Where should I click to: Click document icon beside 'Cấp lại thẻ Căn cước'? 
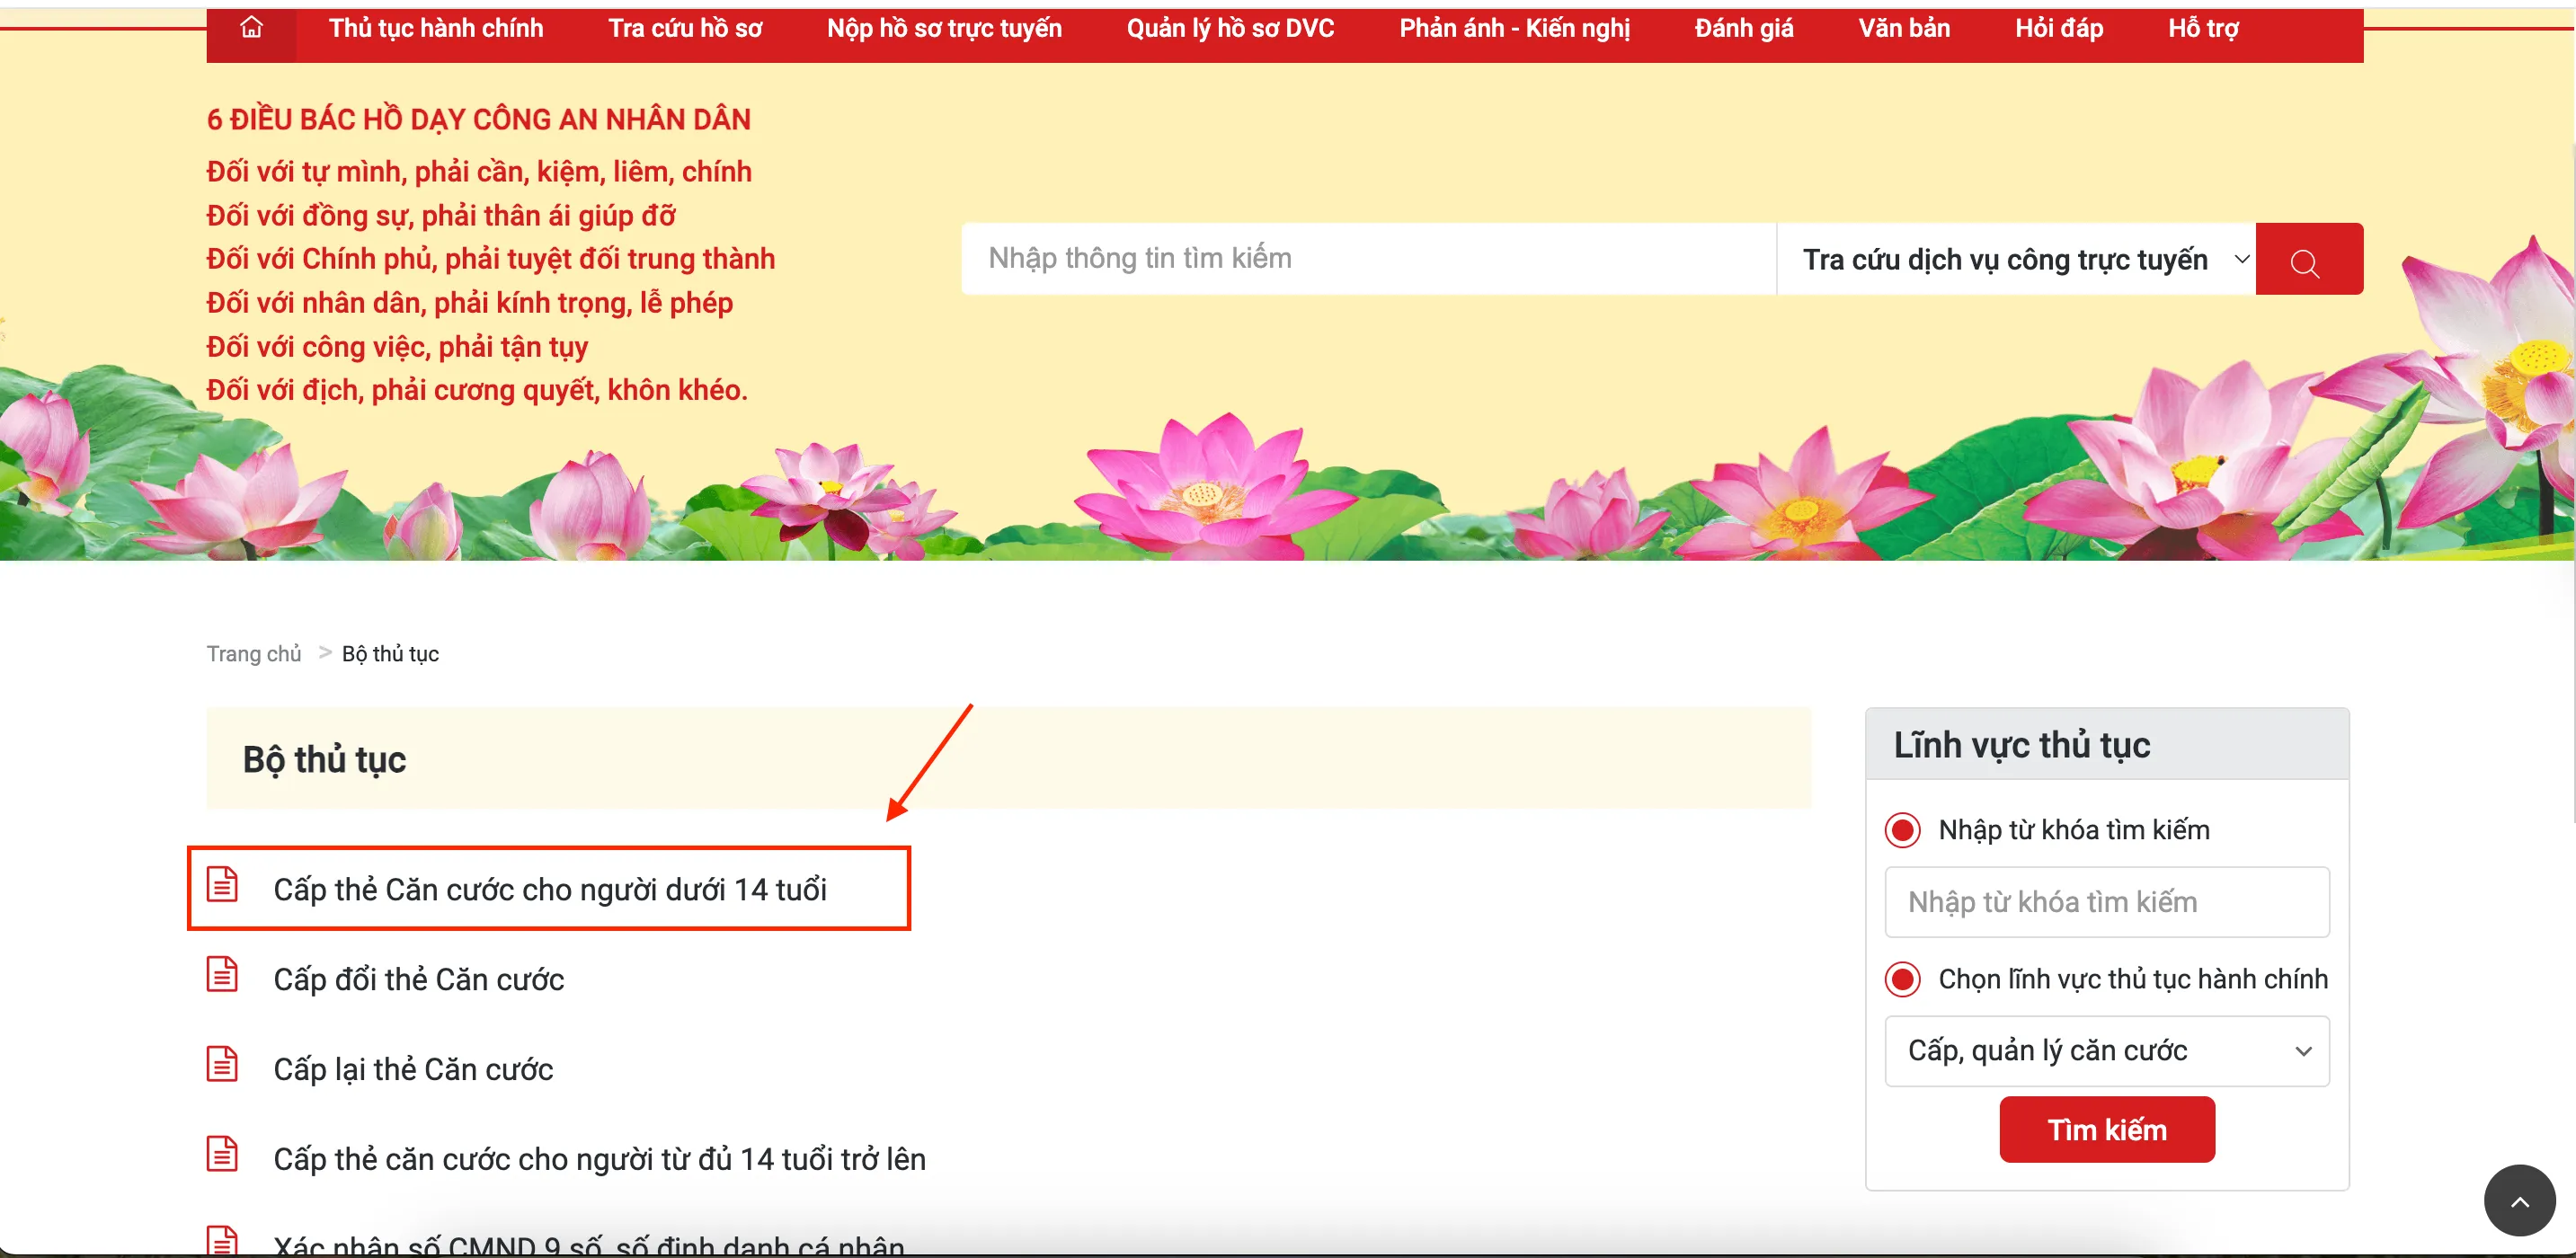point(222,1065)
